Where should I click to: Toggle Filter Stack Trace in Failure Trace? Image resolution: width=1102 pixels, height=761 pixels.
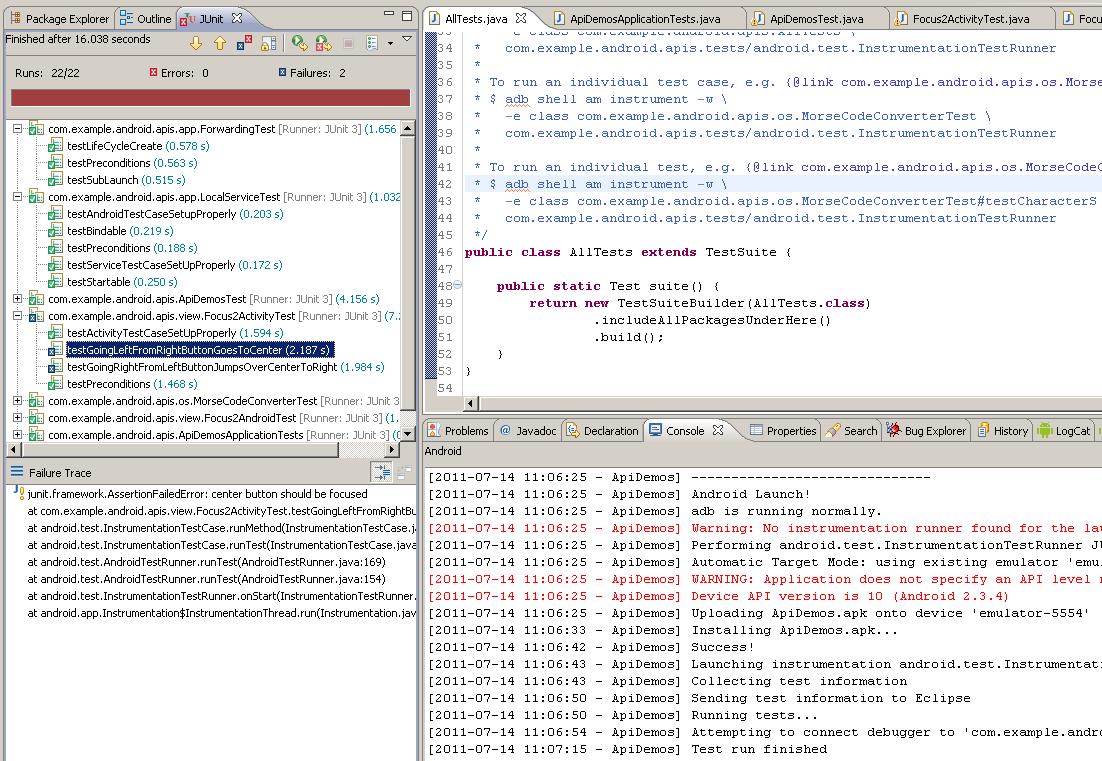pyautogui.click(x=381, y=472)
